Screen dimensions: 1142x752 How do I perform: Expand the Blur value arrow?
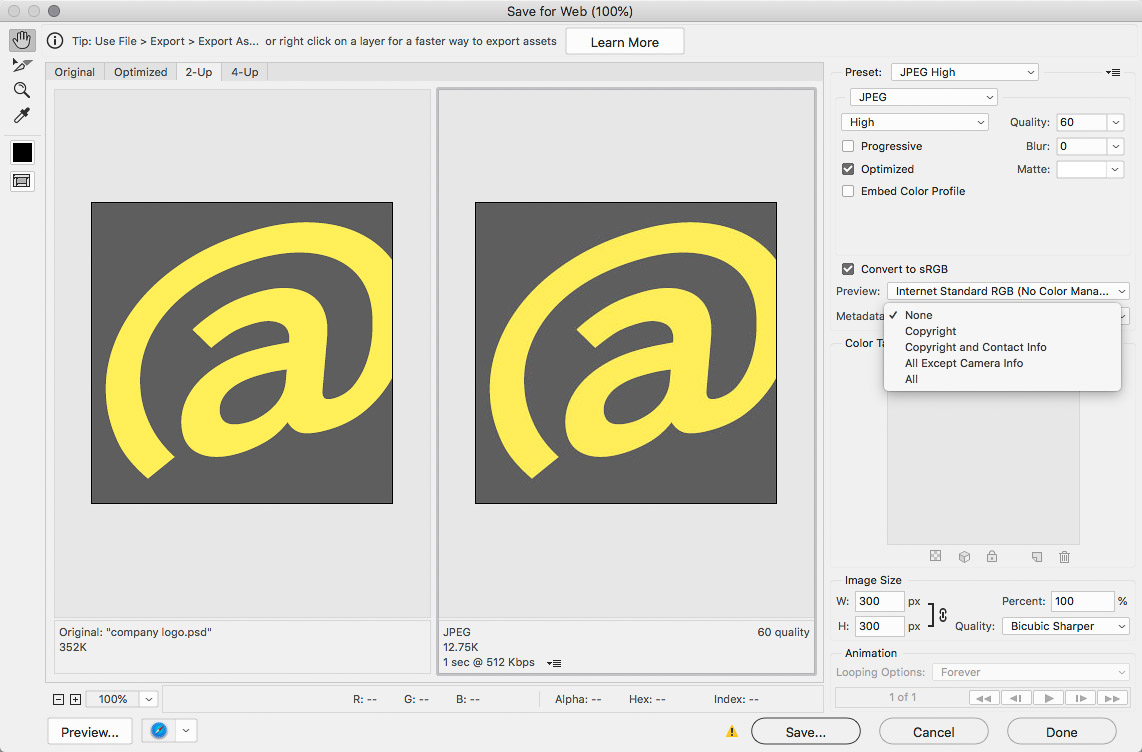(1115, 146)
